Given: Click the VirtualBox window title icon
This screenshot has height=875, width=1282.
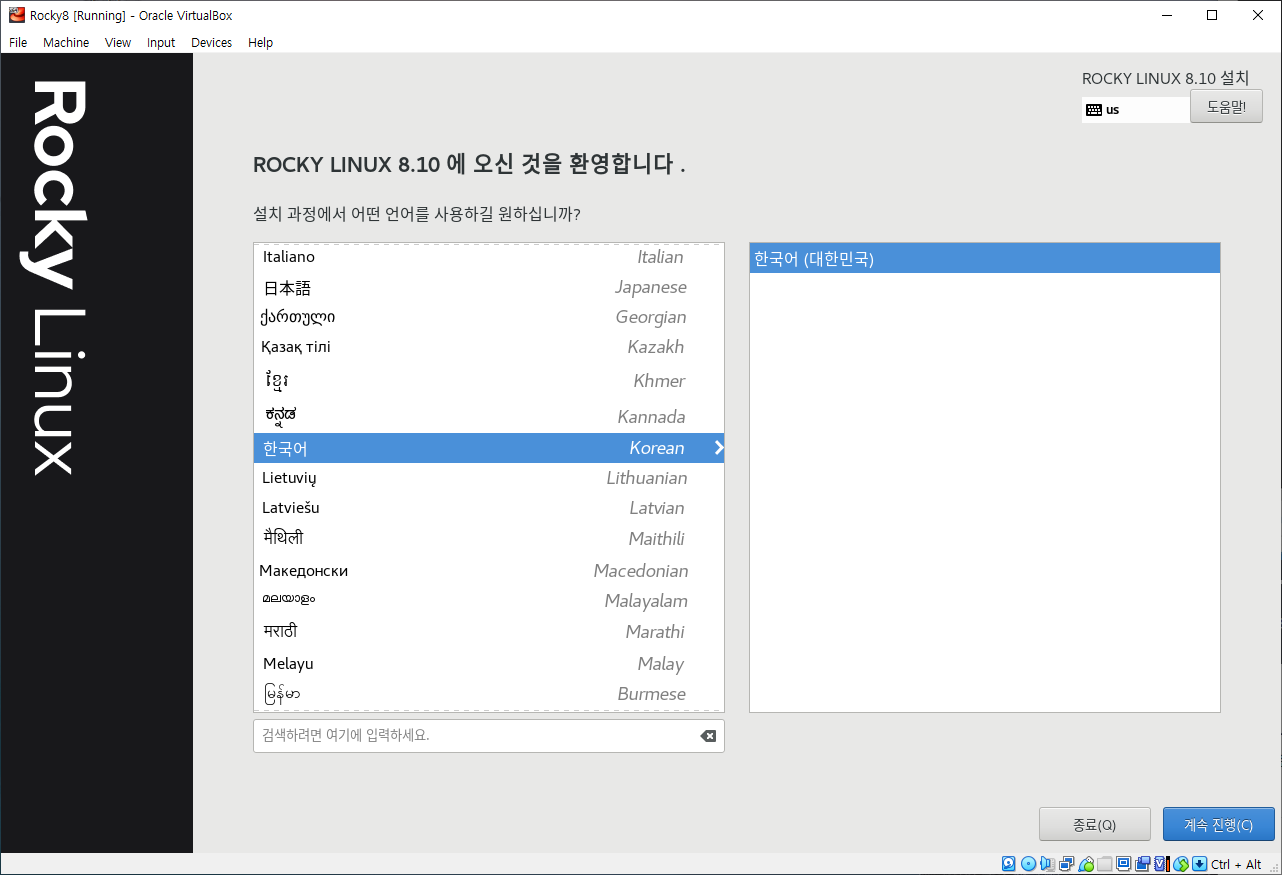Looking at the screenshot, I should (16, 15).
